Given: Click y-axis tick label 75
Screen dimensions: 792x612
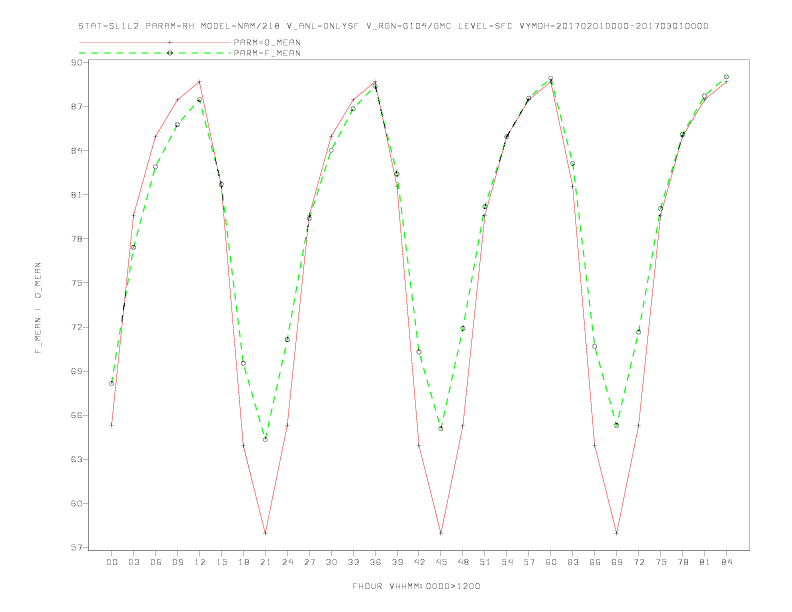Looking at the screenshot, I should [76, 283].
